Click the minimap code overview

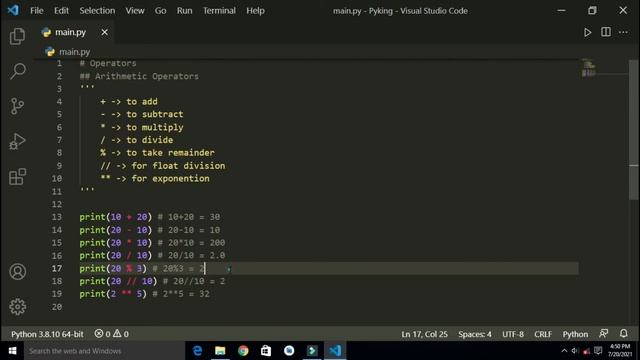click(589, 68)
